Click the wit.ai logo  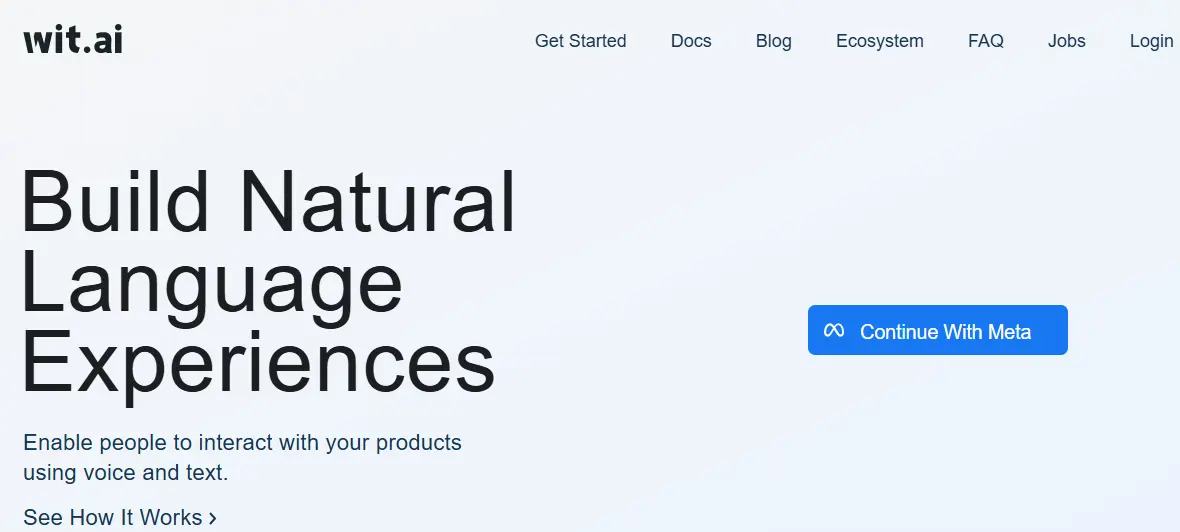pos(73,40)
